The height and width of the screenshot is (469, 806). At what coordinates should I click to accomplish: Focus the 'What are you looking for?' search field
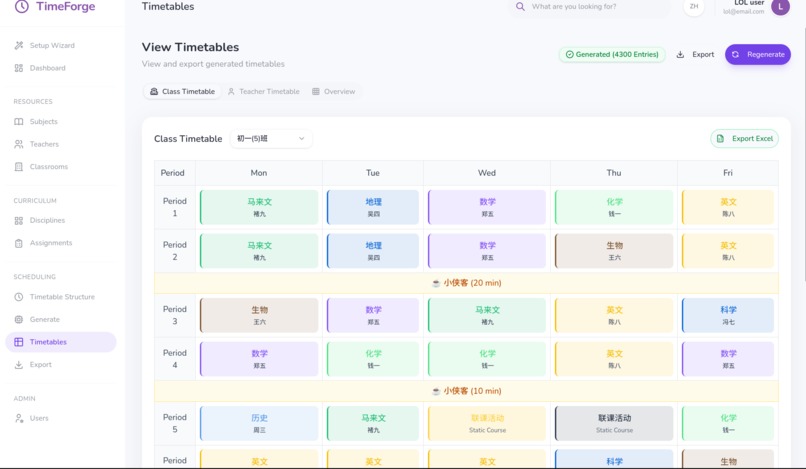(590, 7)
